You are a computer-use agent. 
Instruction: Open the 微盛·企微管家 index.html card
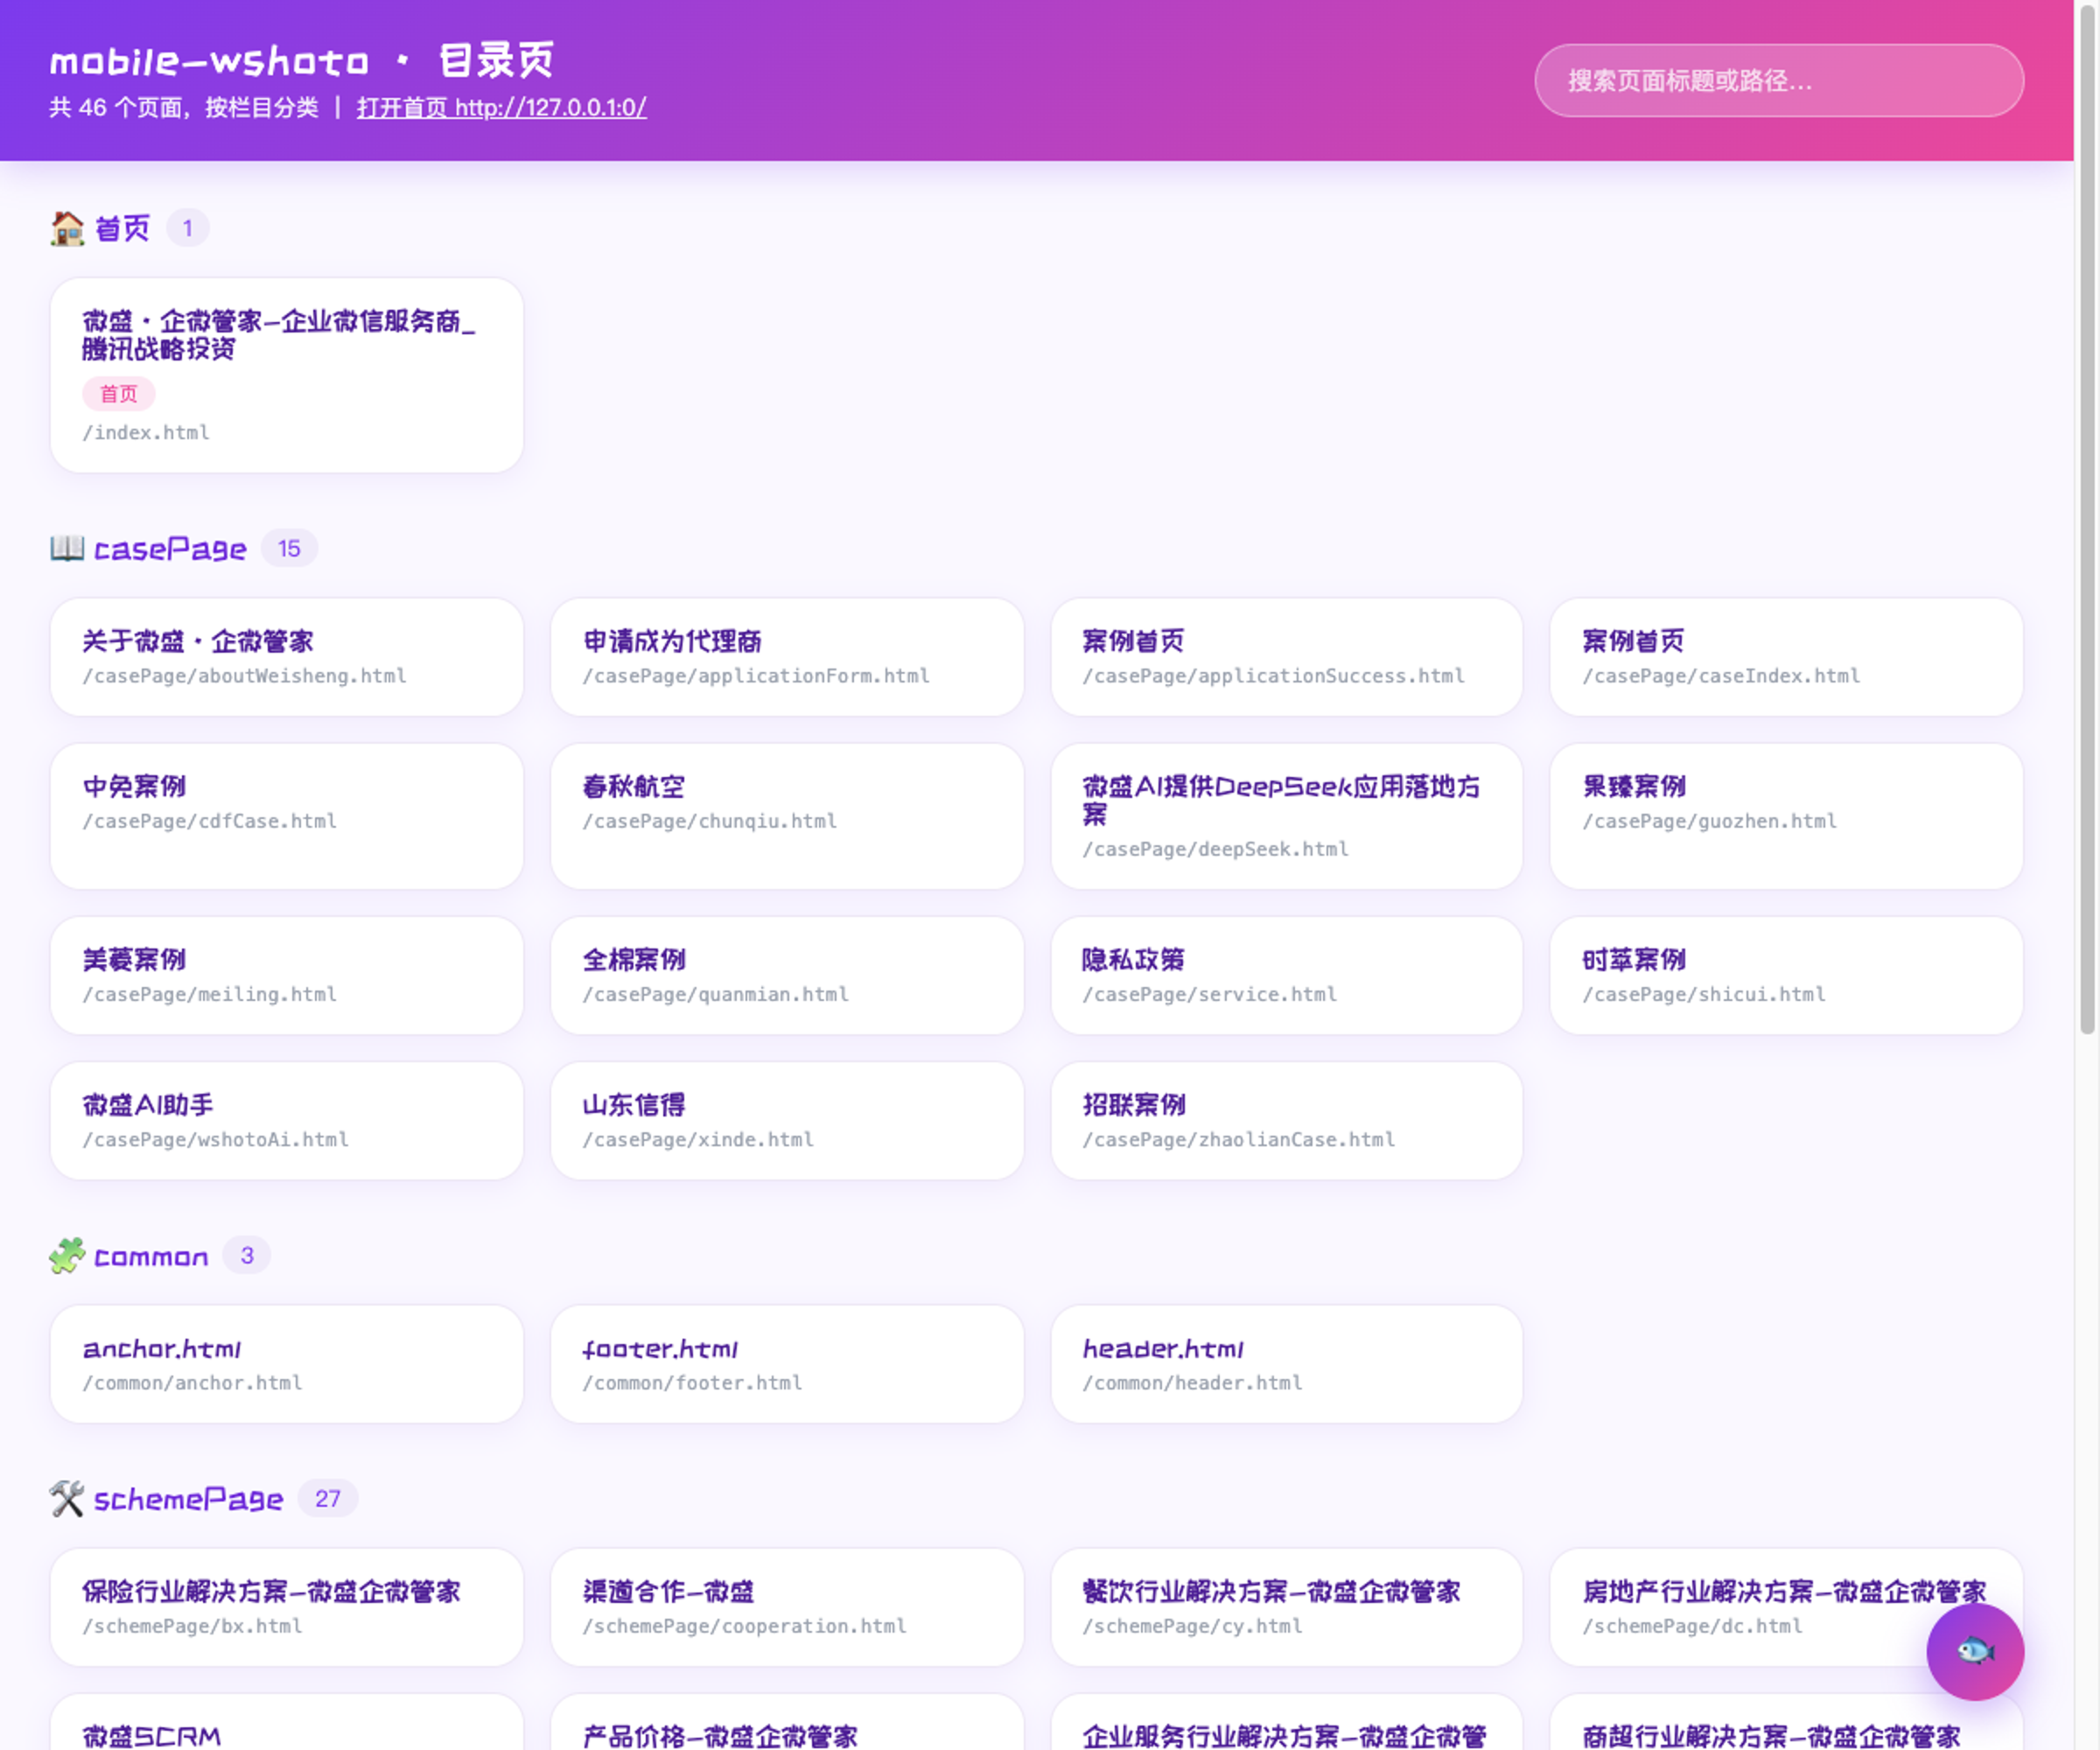click(287, 375)
